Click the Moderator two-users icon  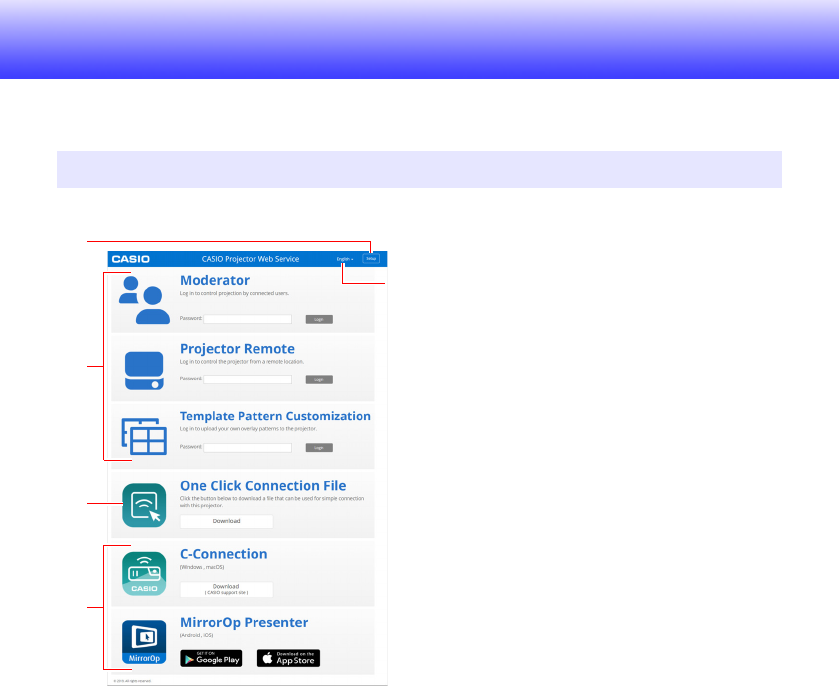click(x=144, y=300)
